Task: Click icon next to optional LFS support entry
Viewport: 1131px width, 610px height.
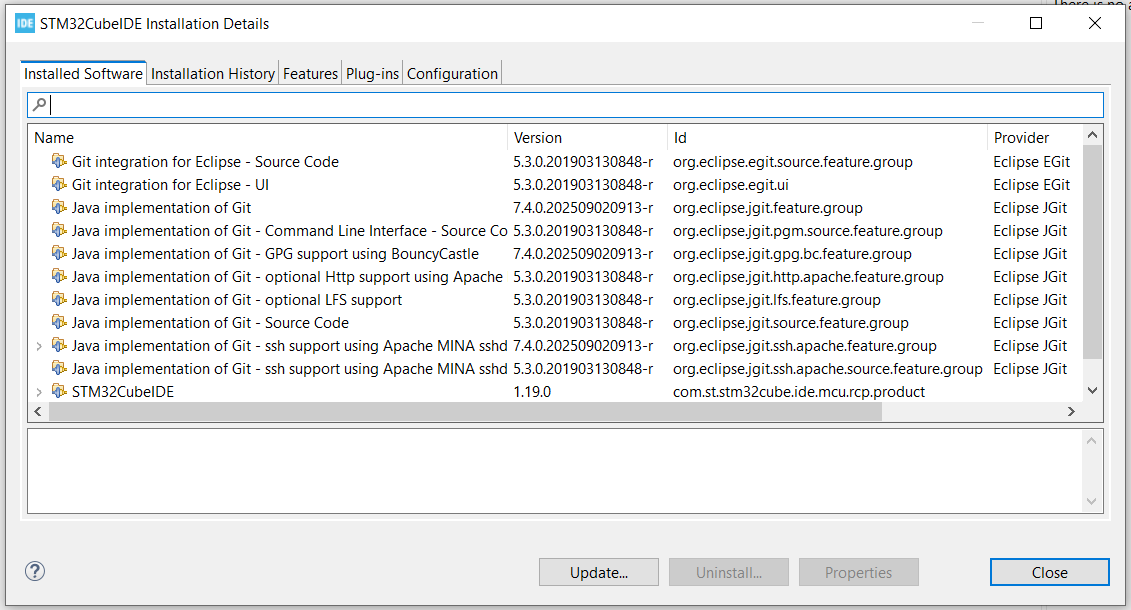Action: click(x=59, y=300)
